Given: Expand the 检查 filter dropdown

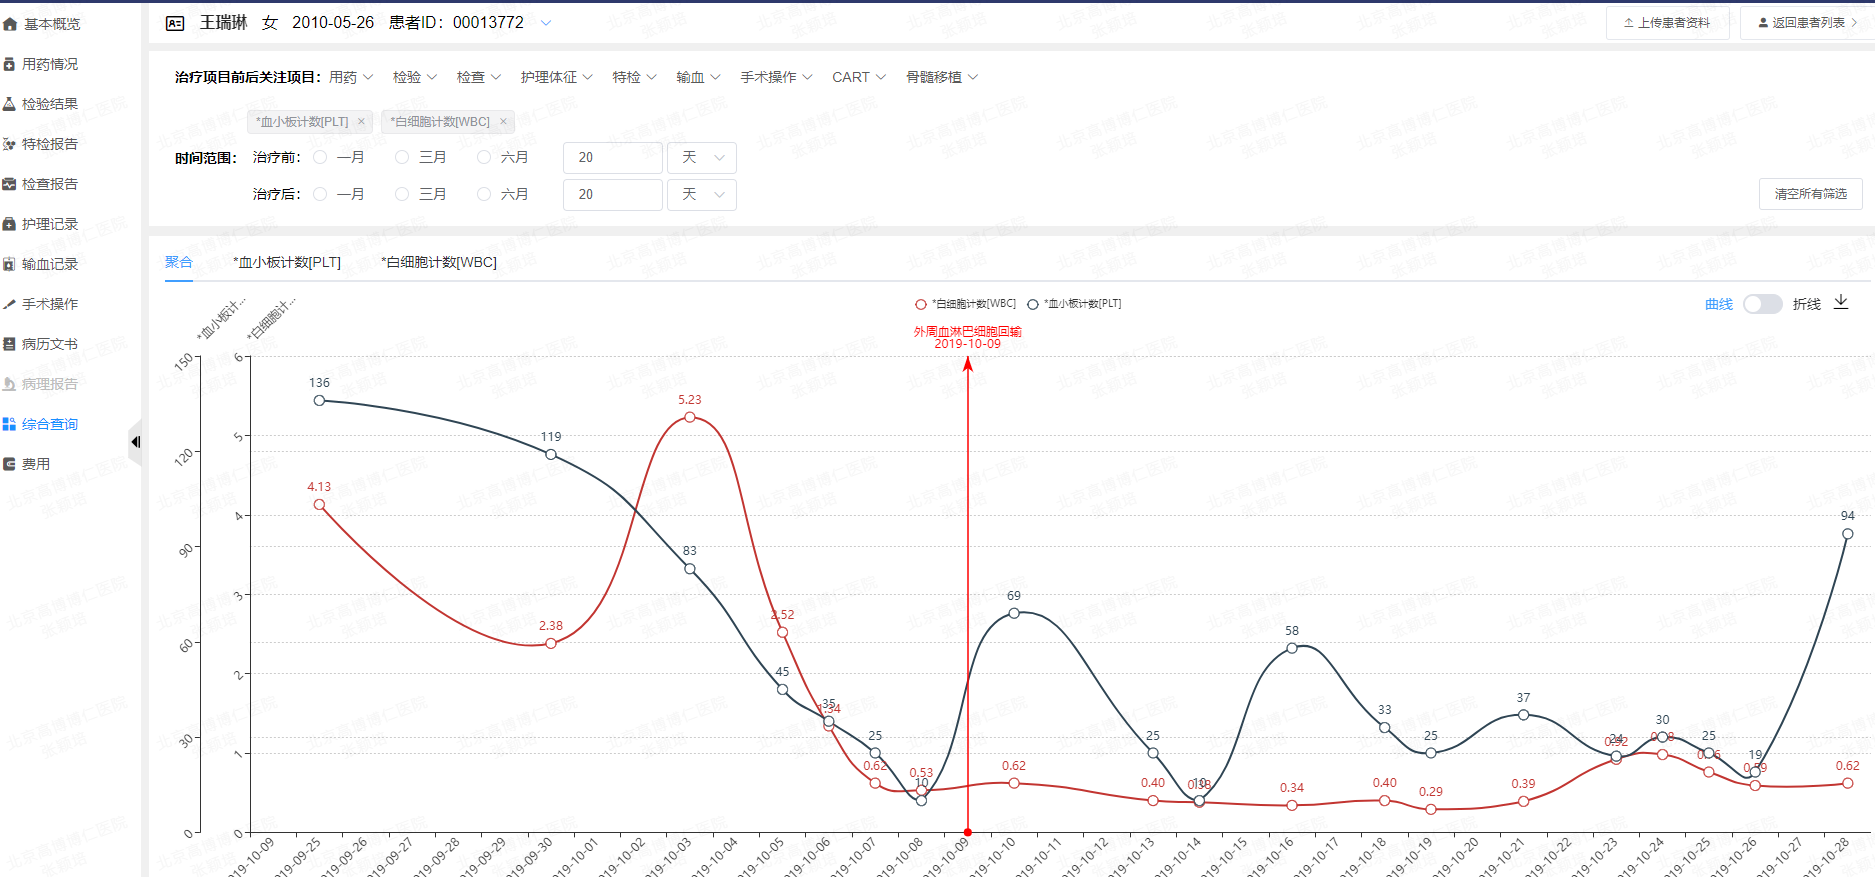Looking at the screenshot, I should click(x=479, y=77).
